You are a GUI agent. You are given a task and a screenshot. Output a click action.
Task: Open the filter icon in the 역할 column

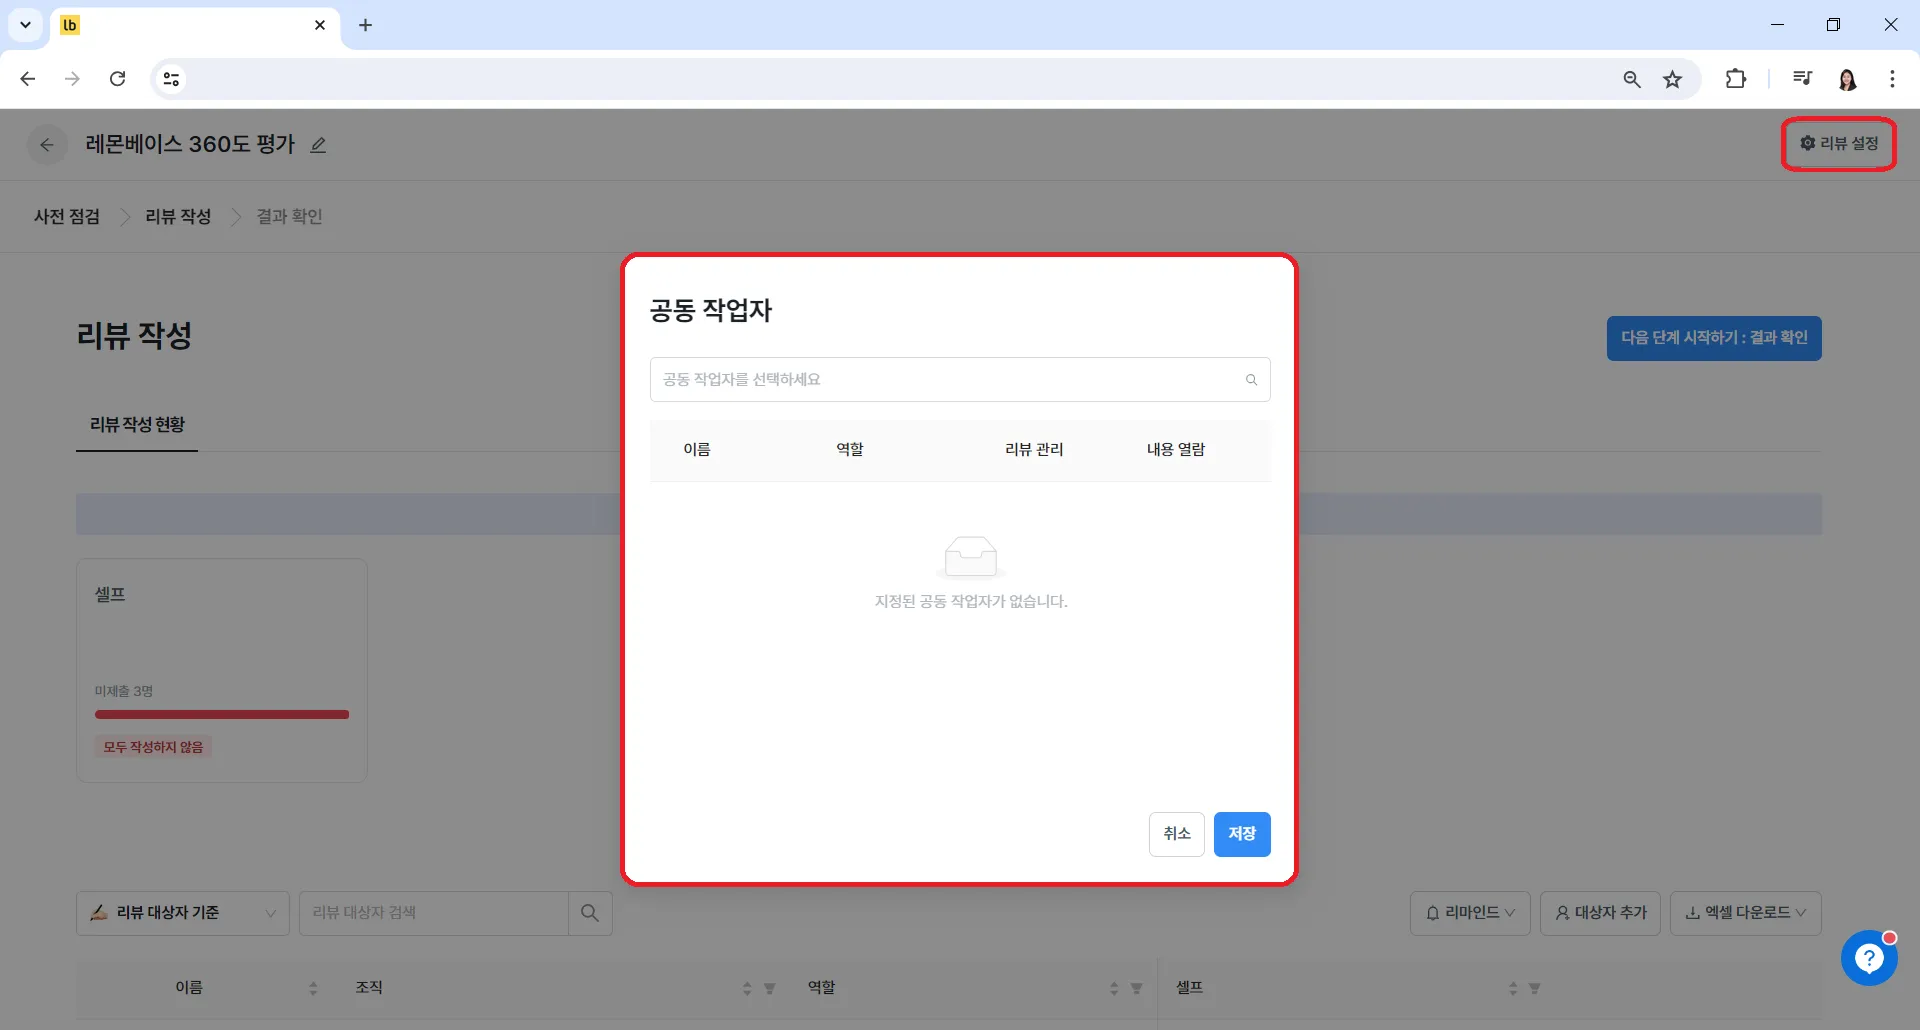[x=1137, y=988]
